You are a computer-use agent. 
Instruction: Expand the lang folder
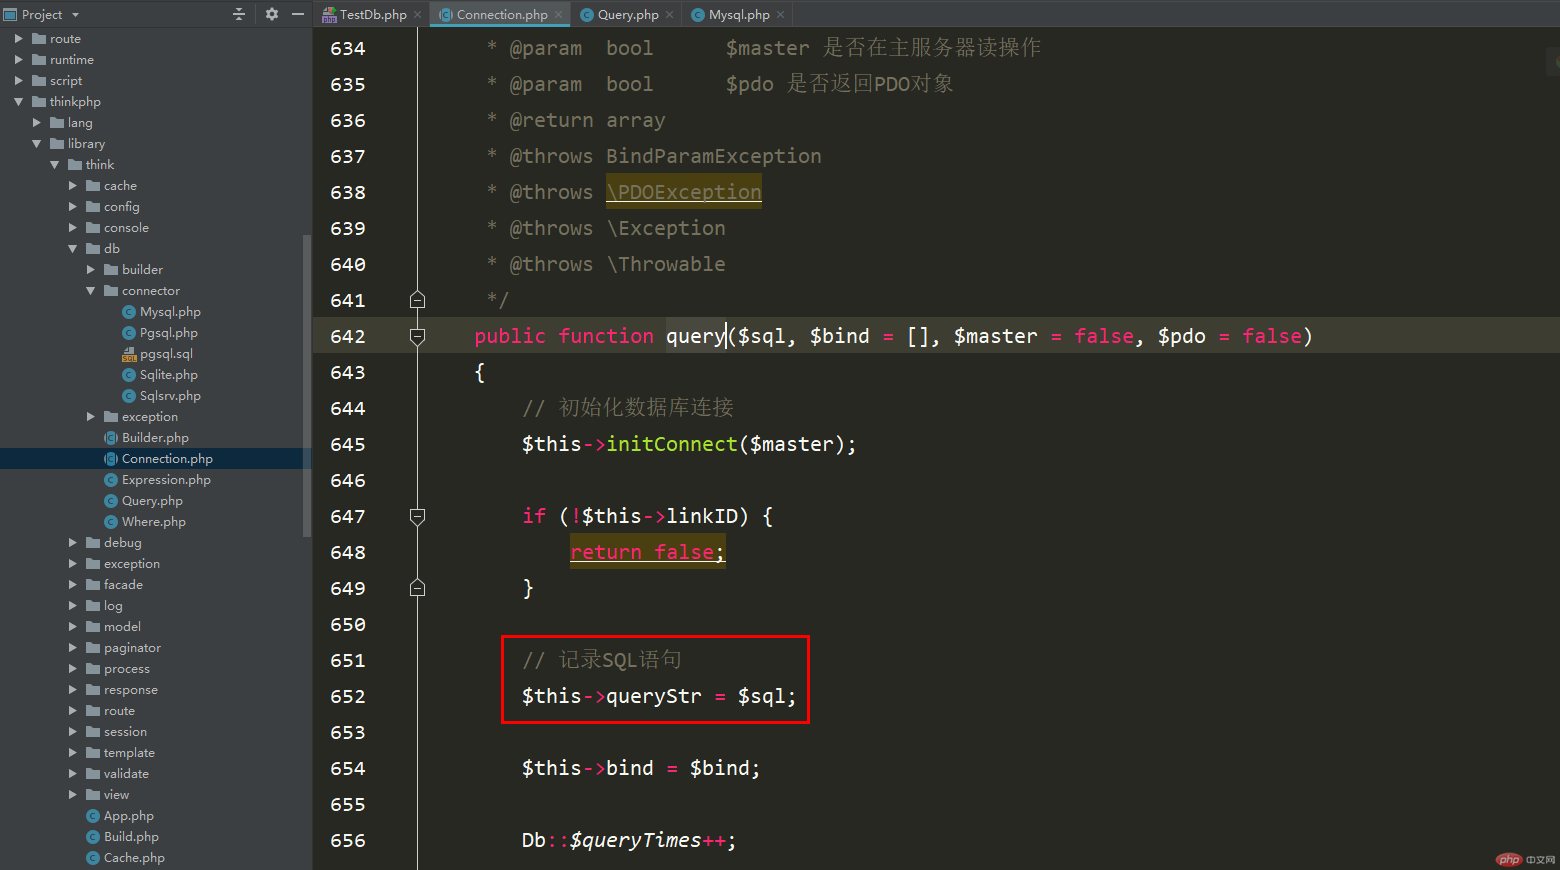(x=36, y=123)
